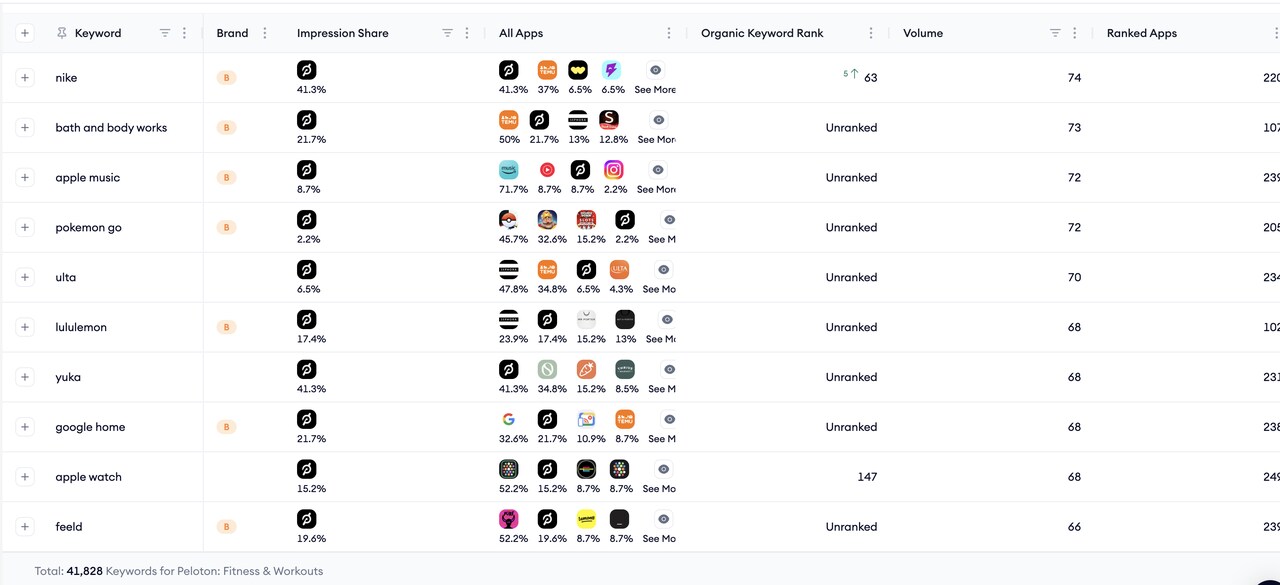The width and height of the screenshot is (1280, 585).
Task: Click See More eye icon in ulta row
Action: click(x=664, y=270)
